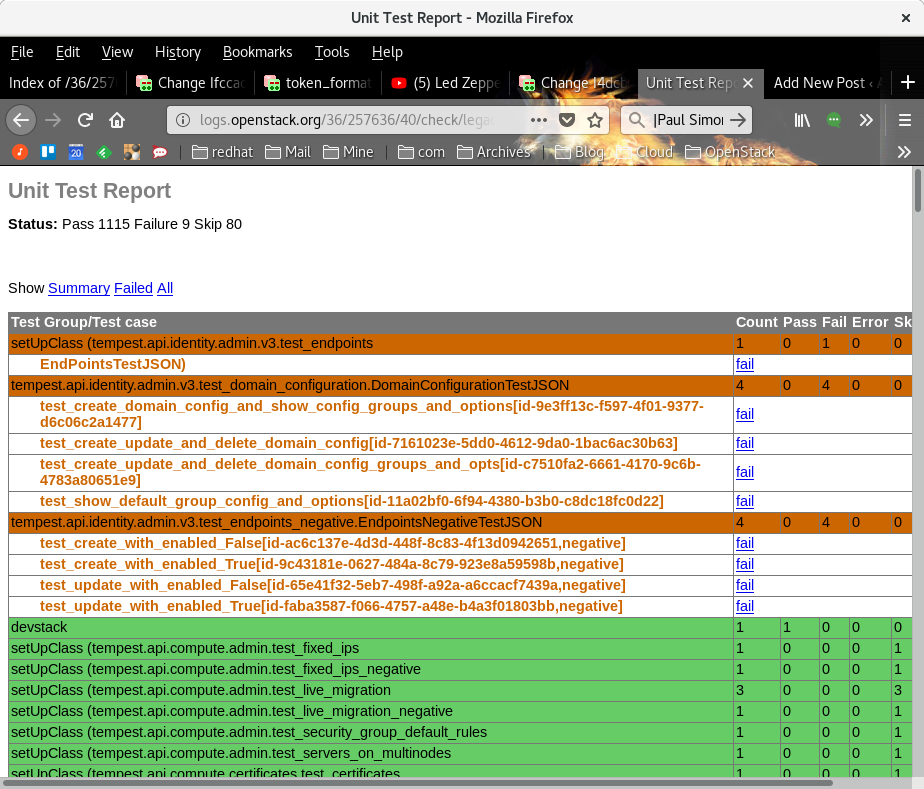This screenshot has height=789, width=924.
Task: Expand the Cloud bookmarks folder
Action: tap(644, 152)
